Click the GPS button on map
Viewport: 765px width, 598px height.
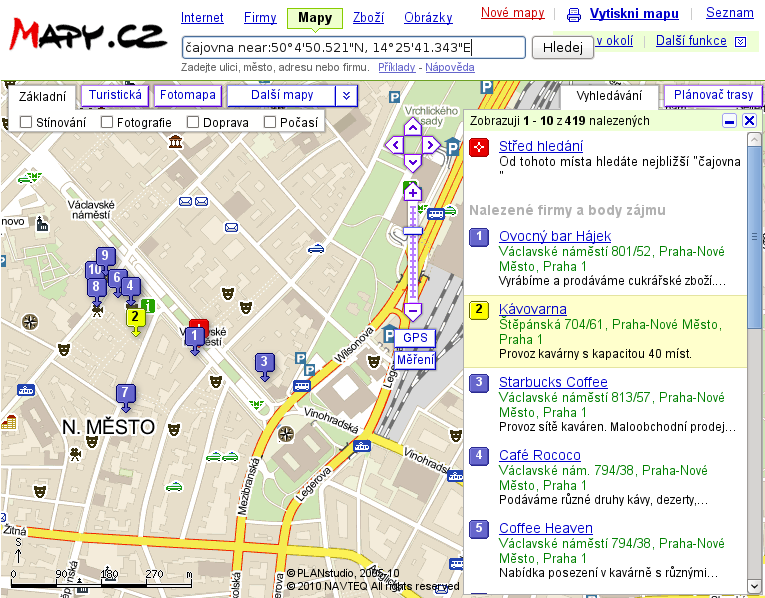(x=415, y=338)
